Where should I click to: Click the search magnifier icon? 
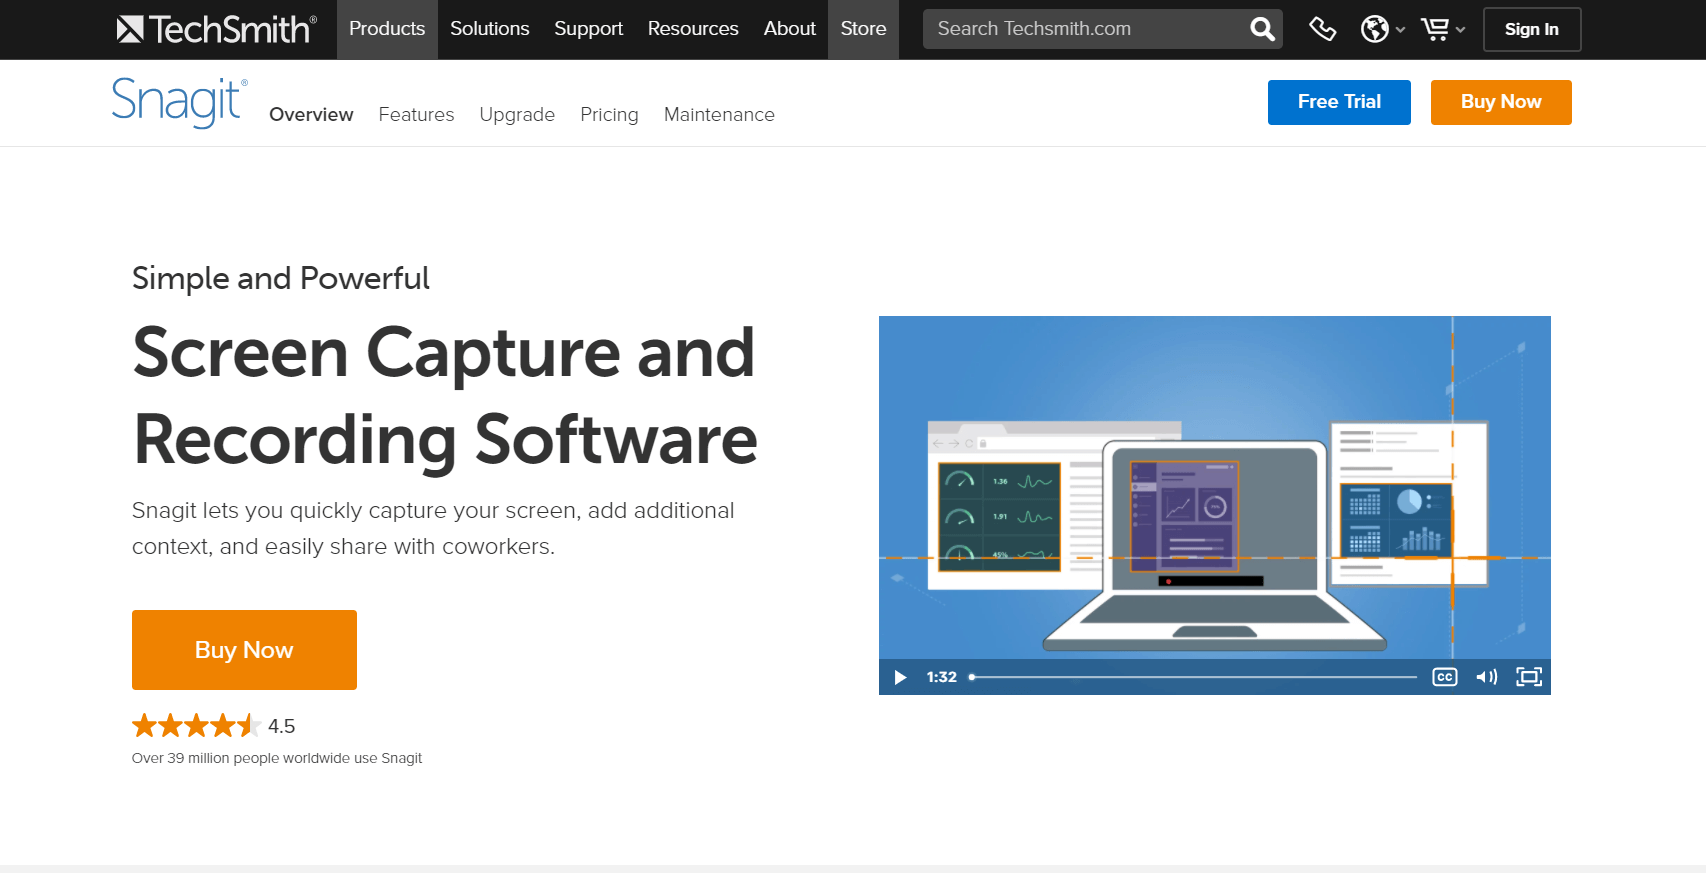(1262, 29)
